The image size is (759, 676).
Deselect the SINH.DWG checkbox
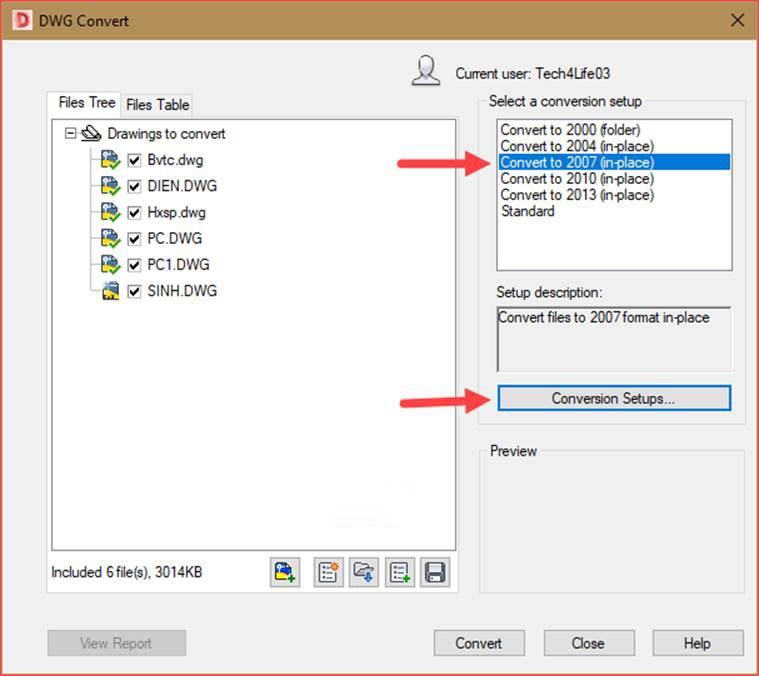tap(134, 291)
